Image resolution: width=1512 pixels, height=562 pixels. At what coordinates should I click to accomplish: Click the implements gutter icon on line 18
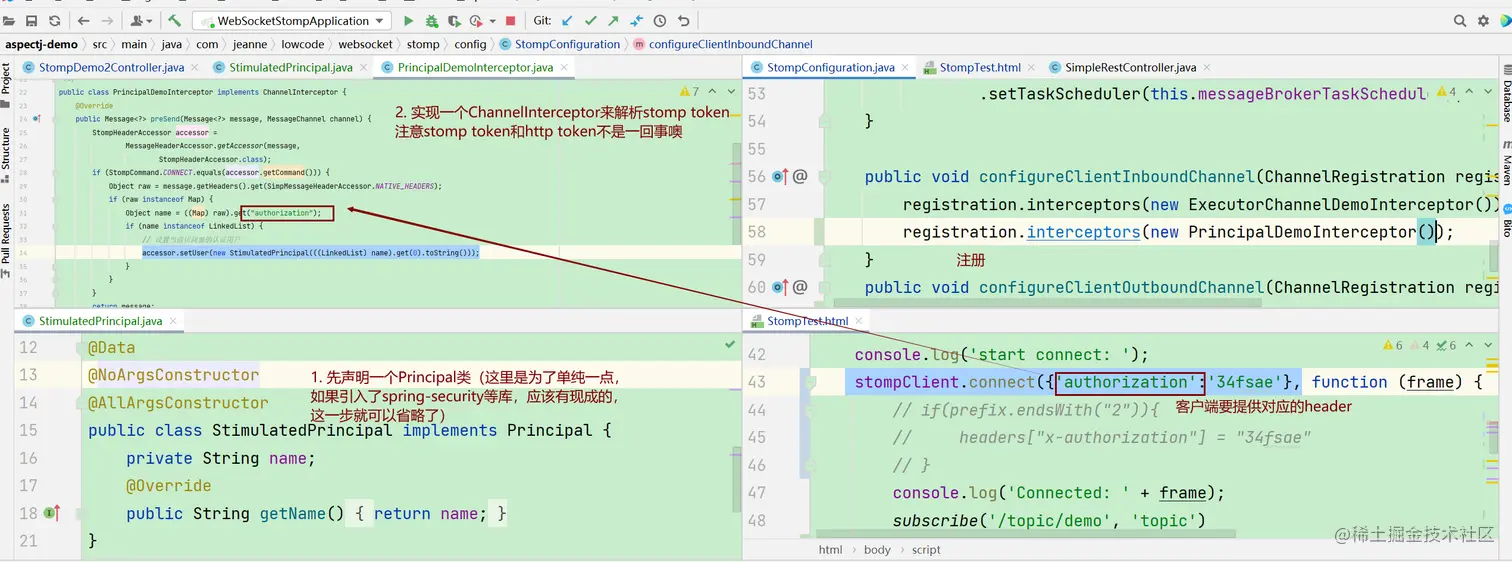pos(52,513)
